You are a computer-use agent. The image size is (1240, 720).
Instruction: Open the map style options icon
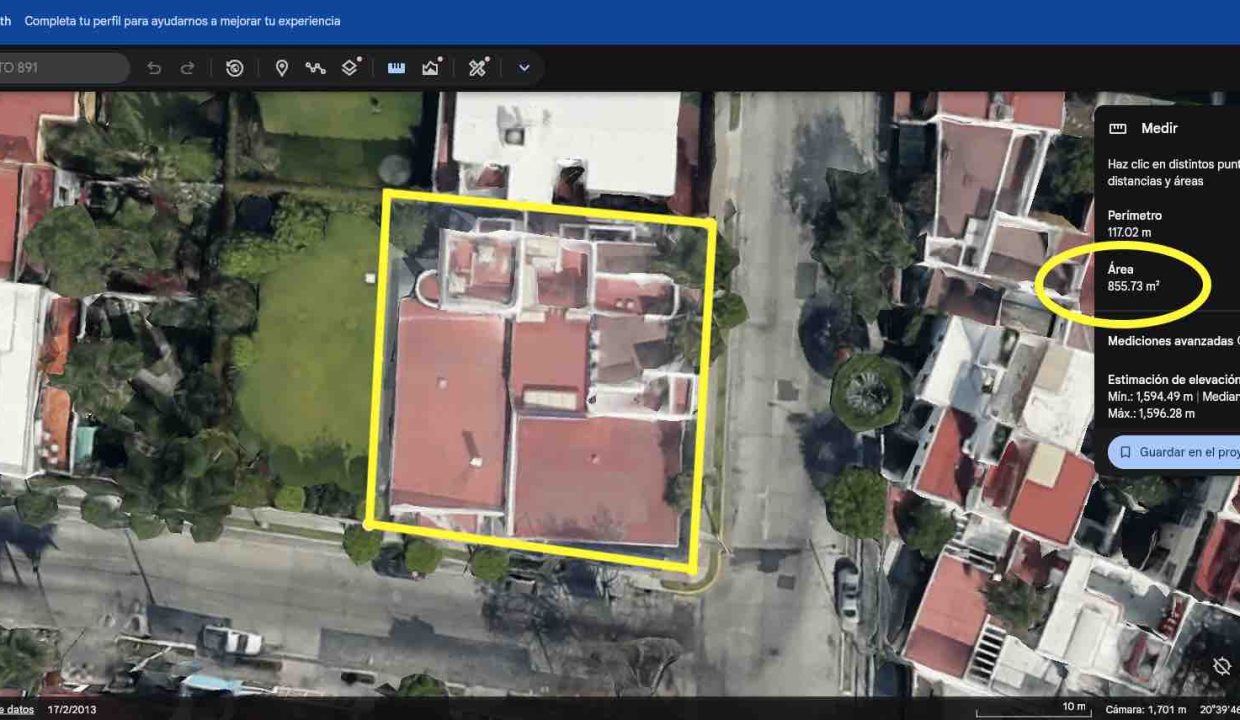click(430, 67)
